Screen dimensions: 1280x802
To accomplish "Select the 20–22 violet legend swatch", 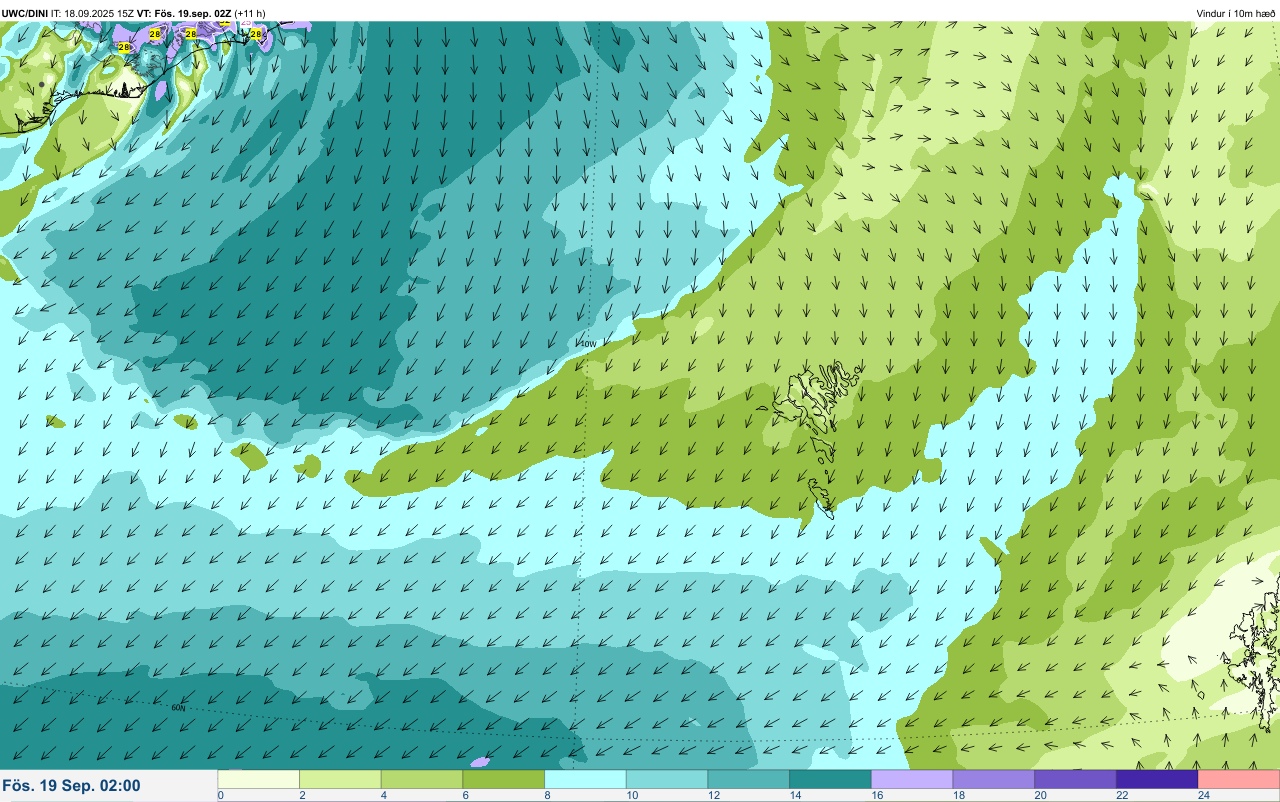I will 1075,779.
